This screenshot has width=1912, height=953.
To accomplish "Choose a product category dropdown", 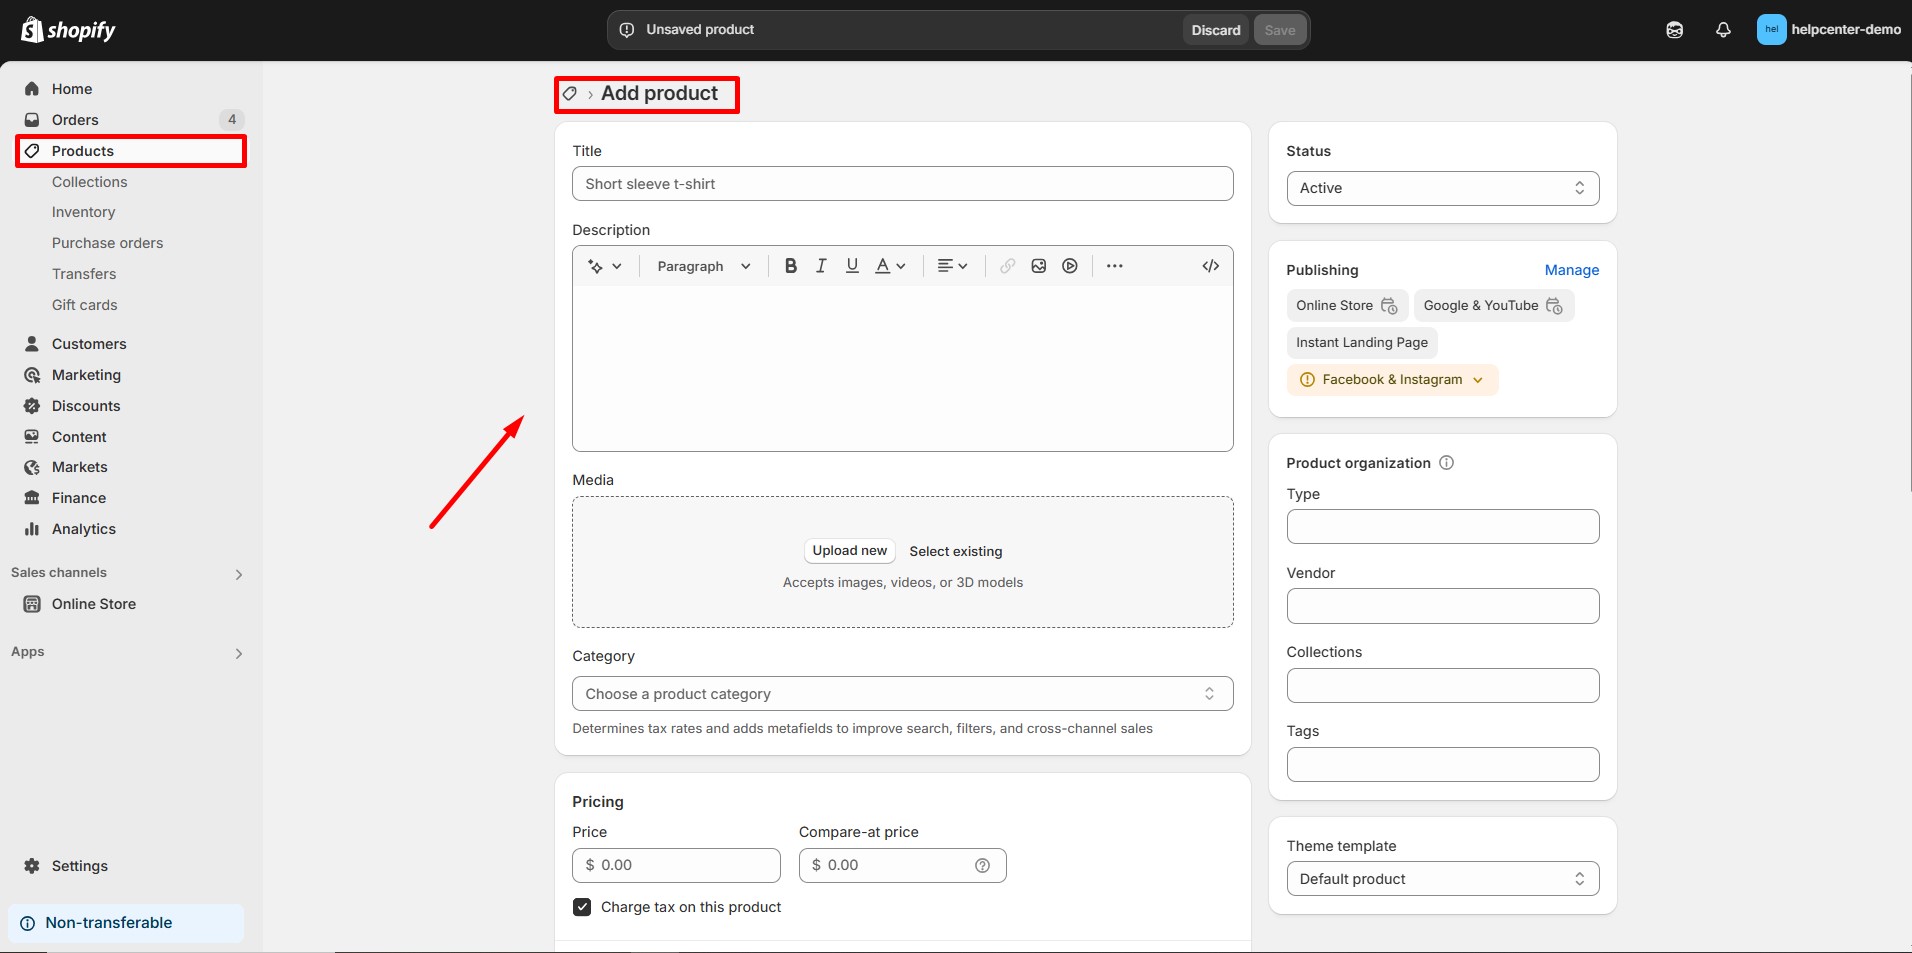I will tap(901, 694).
